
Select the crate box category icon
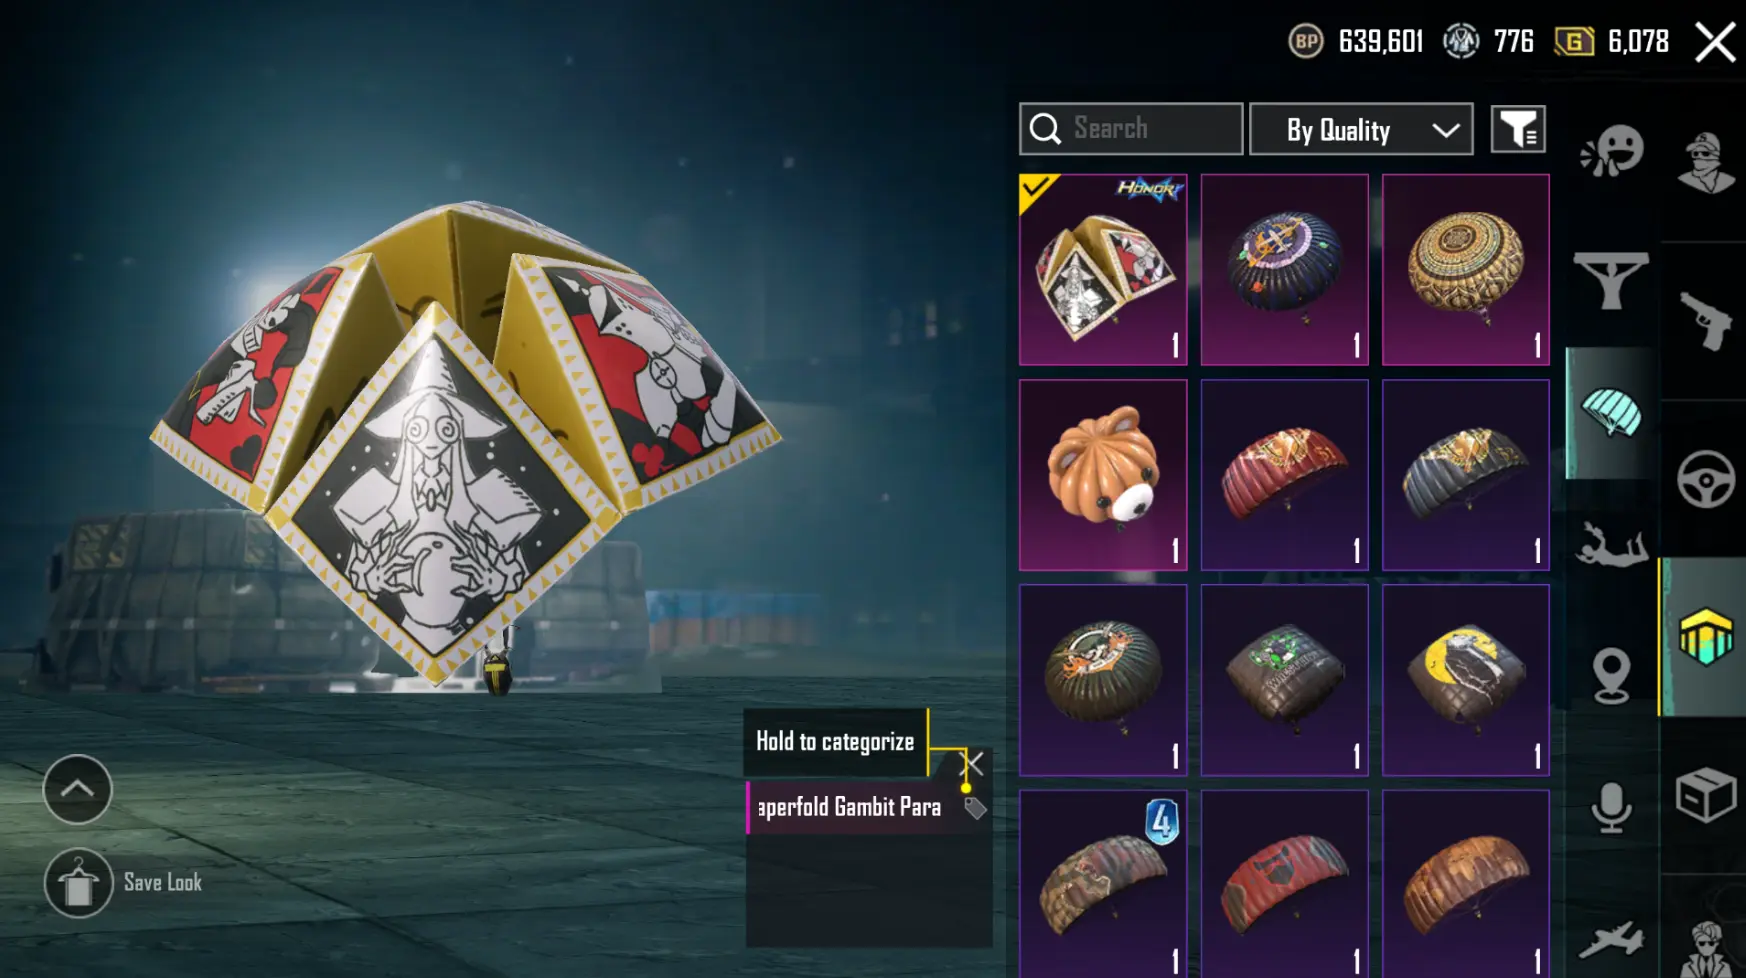click(1705, 795)
